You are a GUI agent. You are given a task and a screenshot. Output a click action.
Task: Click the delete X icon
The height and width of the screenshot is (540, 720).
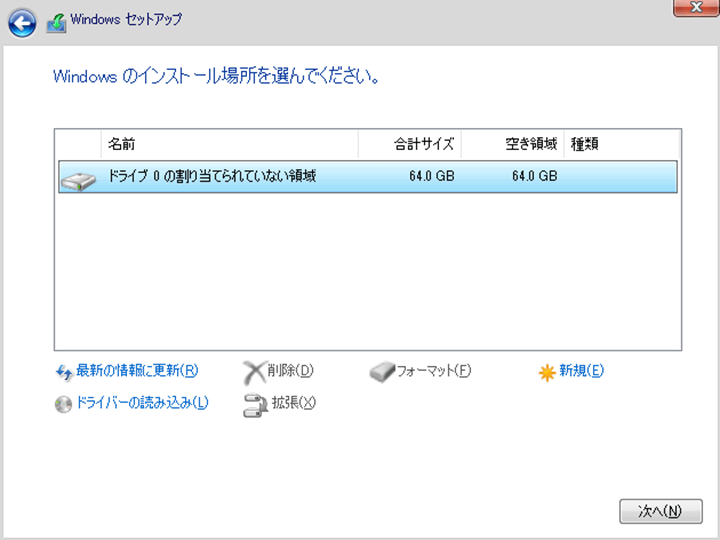254,372
